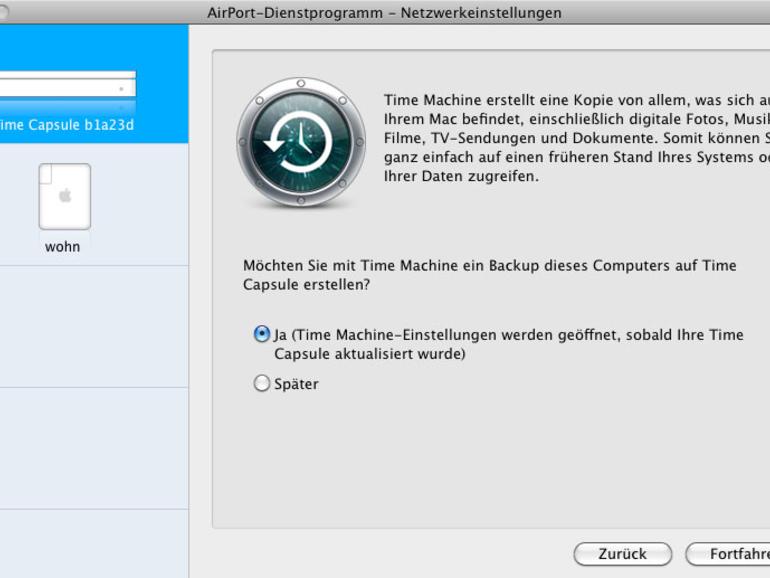Click the divider between sidebar and settings panel
The width and height of the screenshot is (770, 578).
point(189,301)
